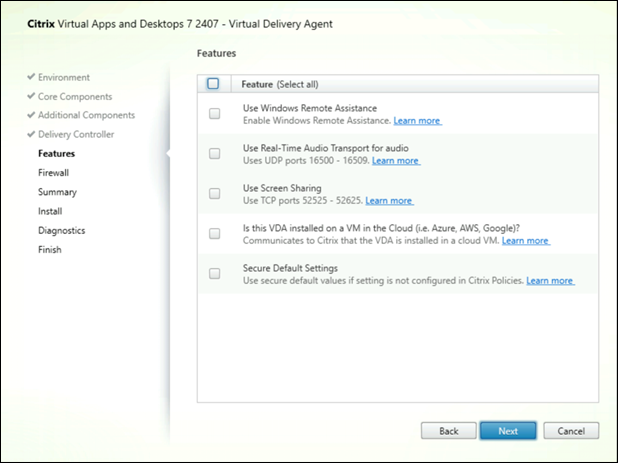This screenshot has width=618, height=463.
Task: Open Learn more for Windows Remote Assistance
Action: click(417, 120)
